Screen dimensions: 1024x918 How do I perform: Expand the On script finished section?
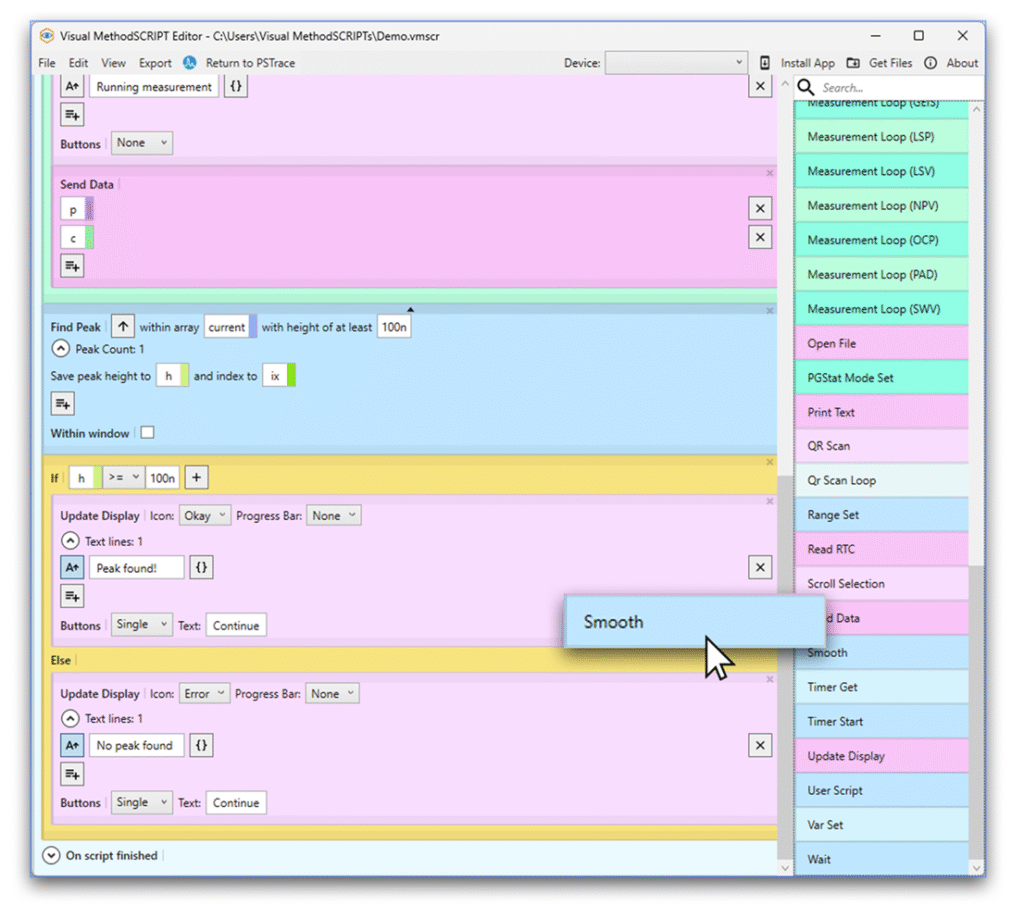tap(52, 856)
